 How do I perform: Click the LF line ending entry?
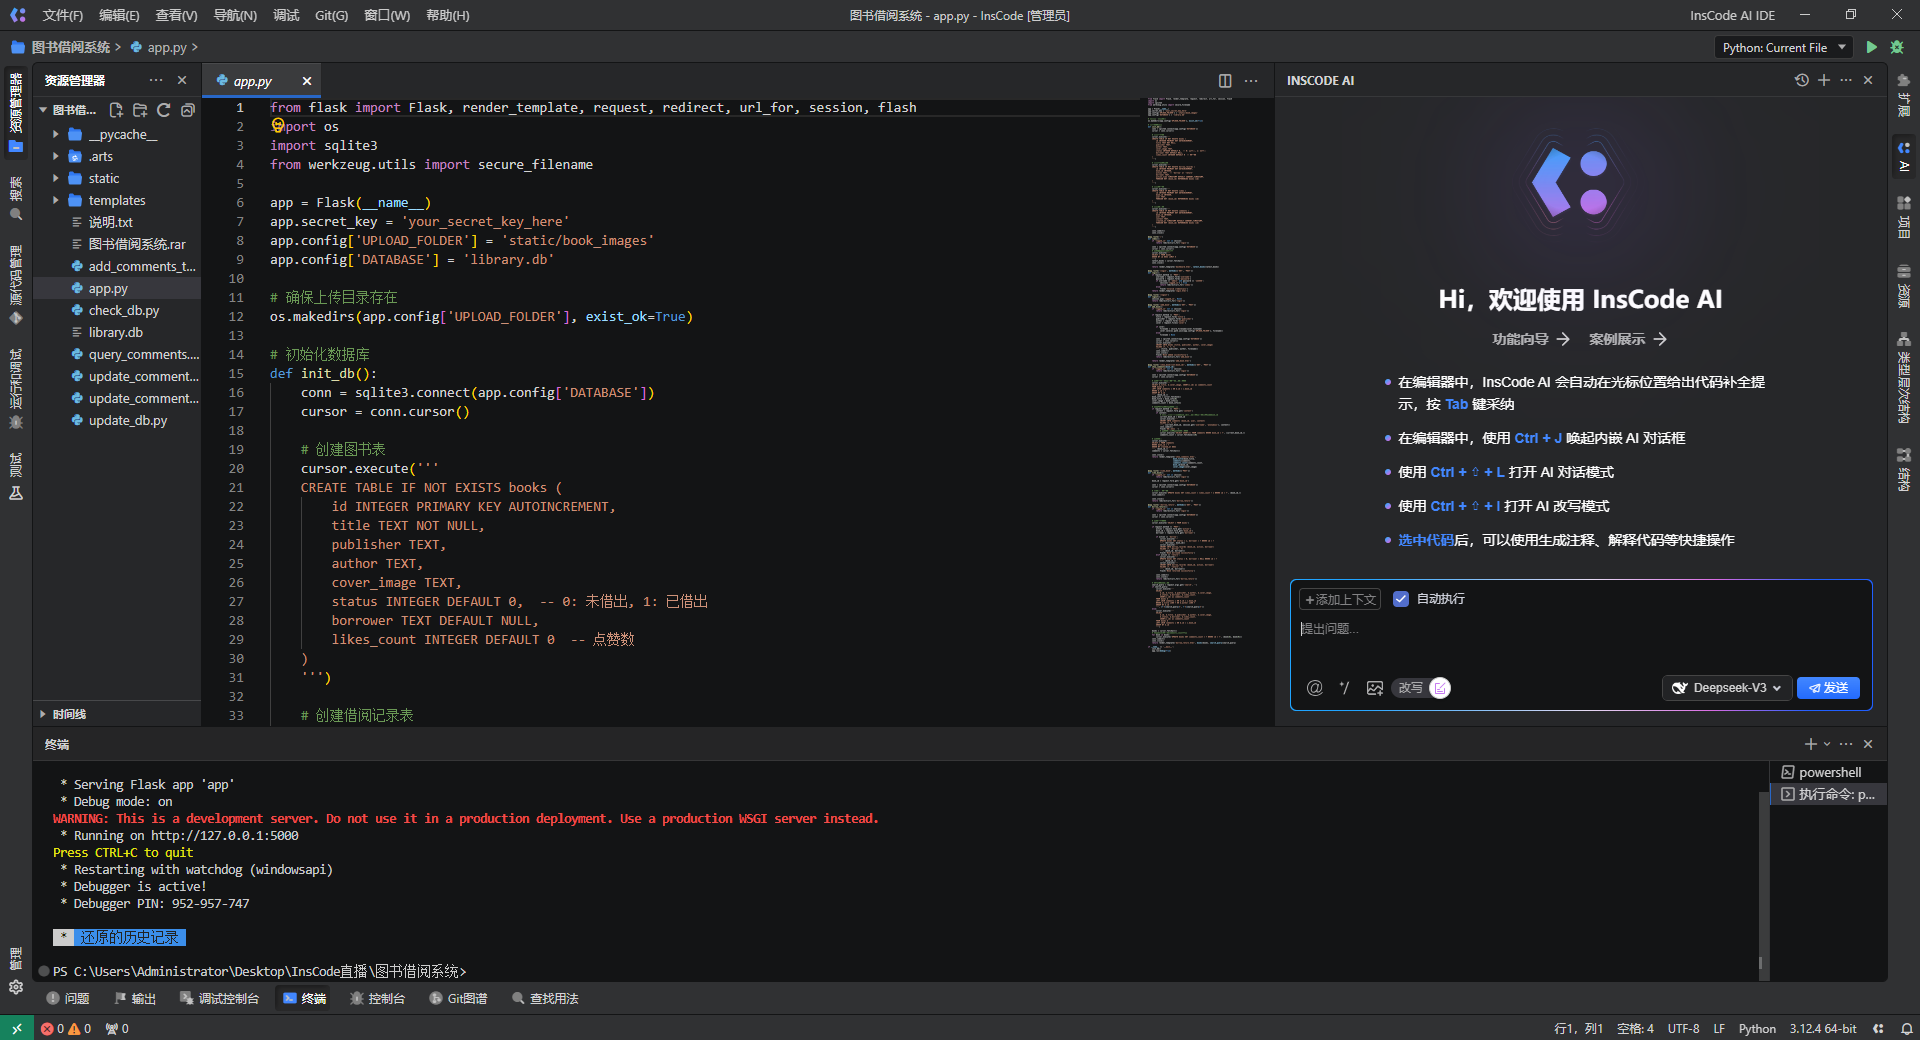[x=1719, y=1028]
